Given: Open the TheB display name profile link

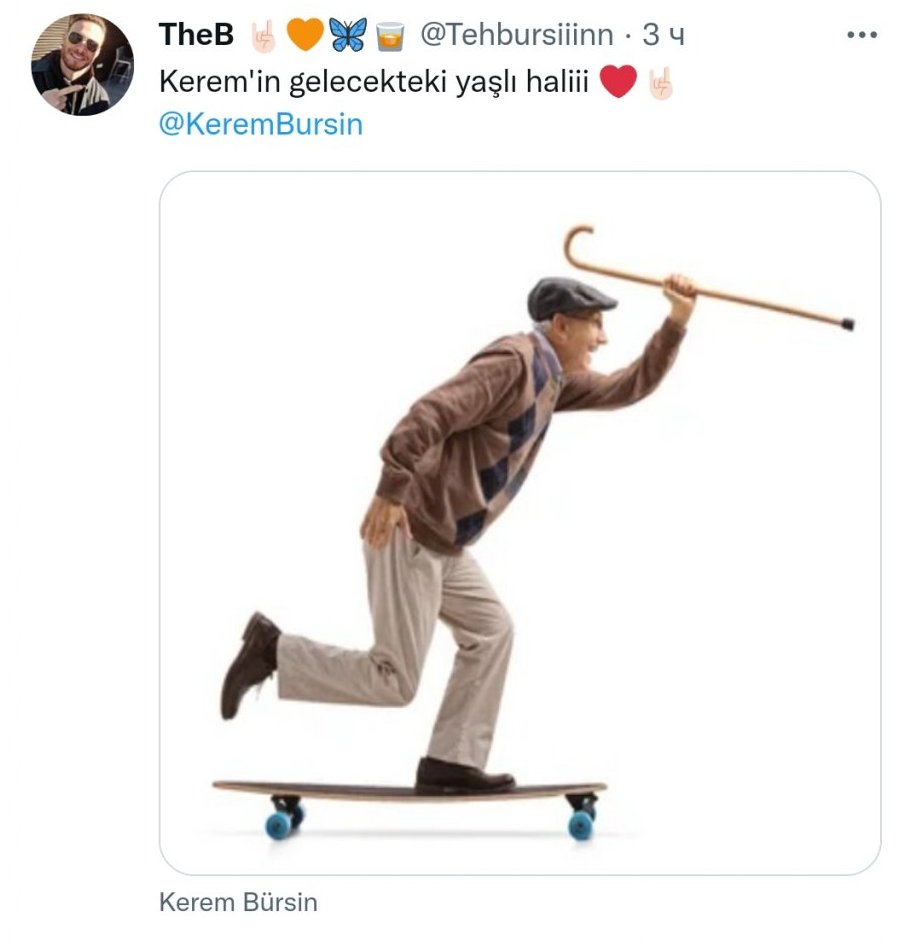Looking at the screenshot, I should click(x=196, y=35).
